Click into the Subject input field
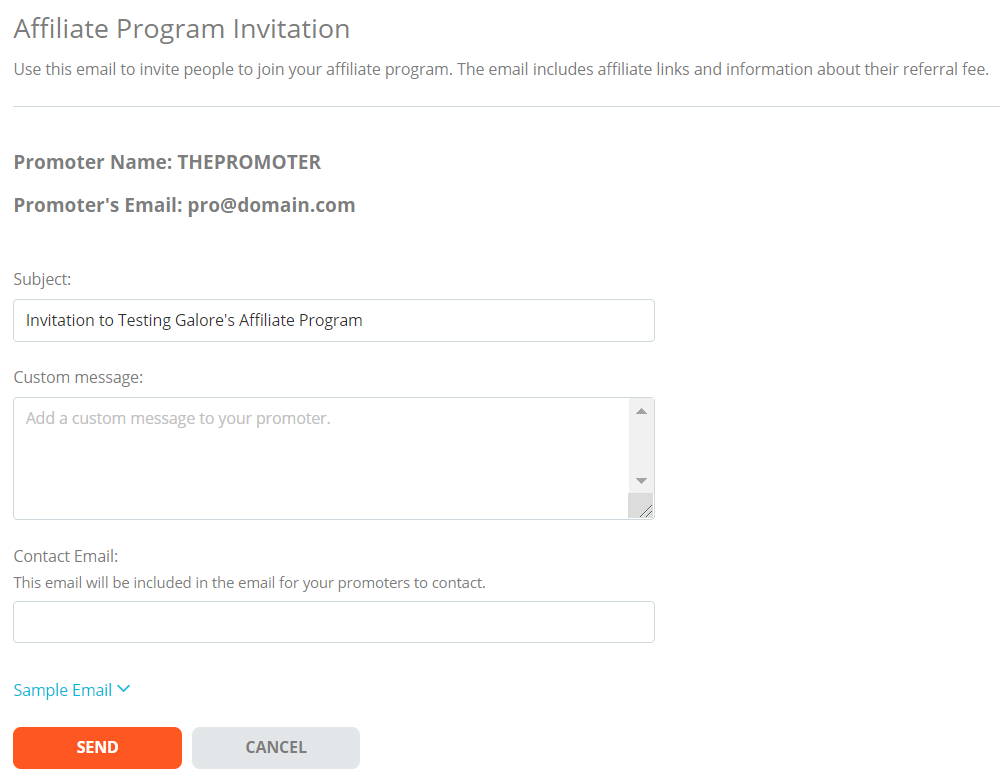 [x=334, y=320]
